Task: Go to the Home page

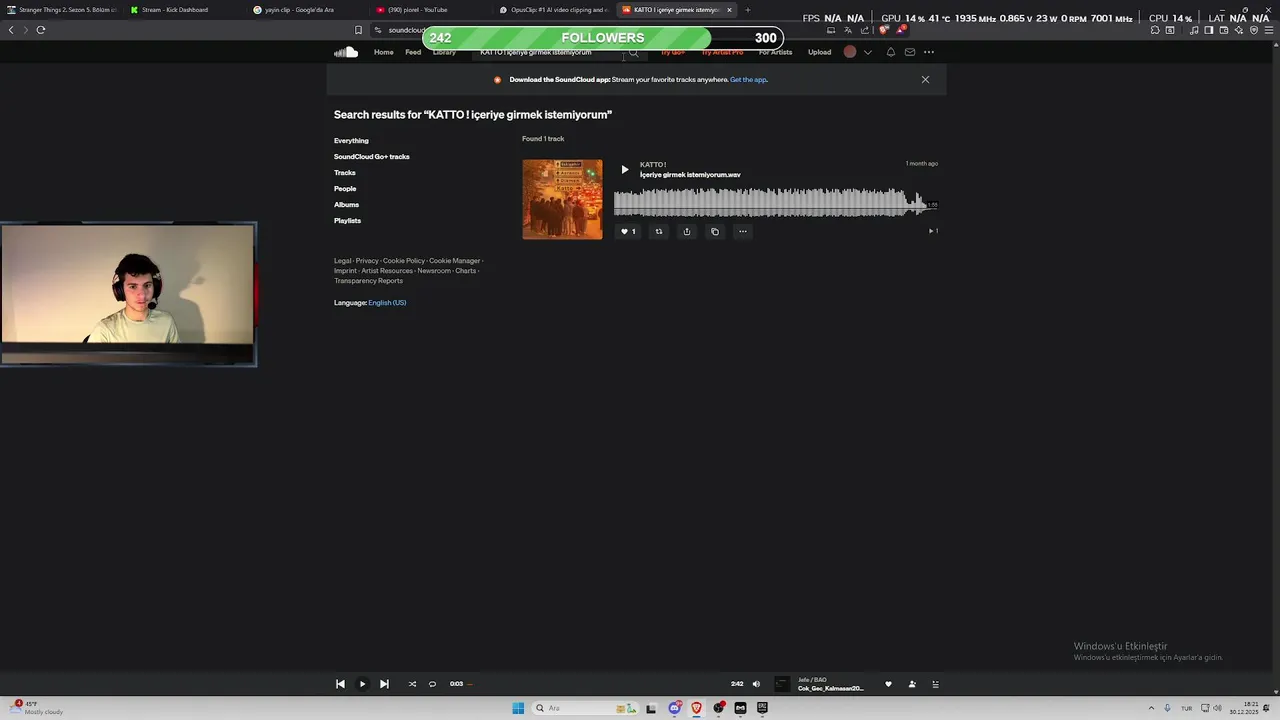Action: pos(384,52)
